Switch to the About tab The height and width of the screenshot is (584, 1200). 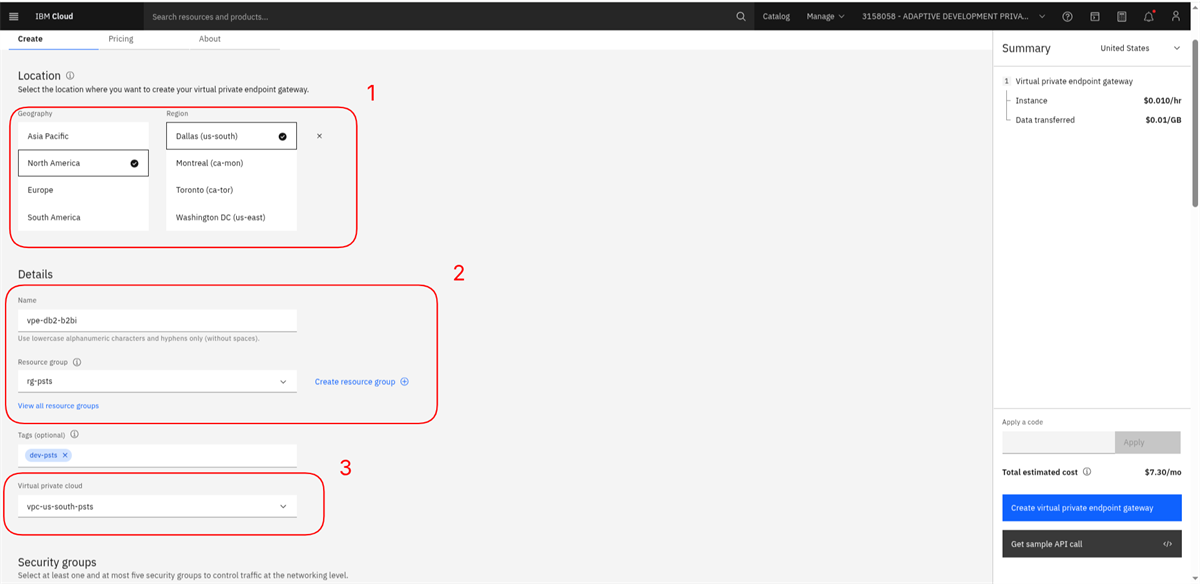tap(210, 39)
